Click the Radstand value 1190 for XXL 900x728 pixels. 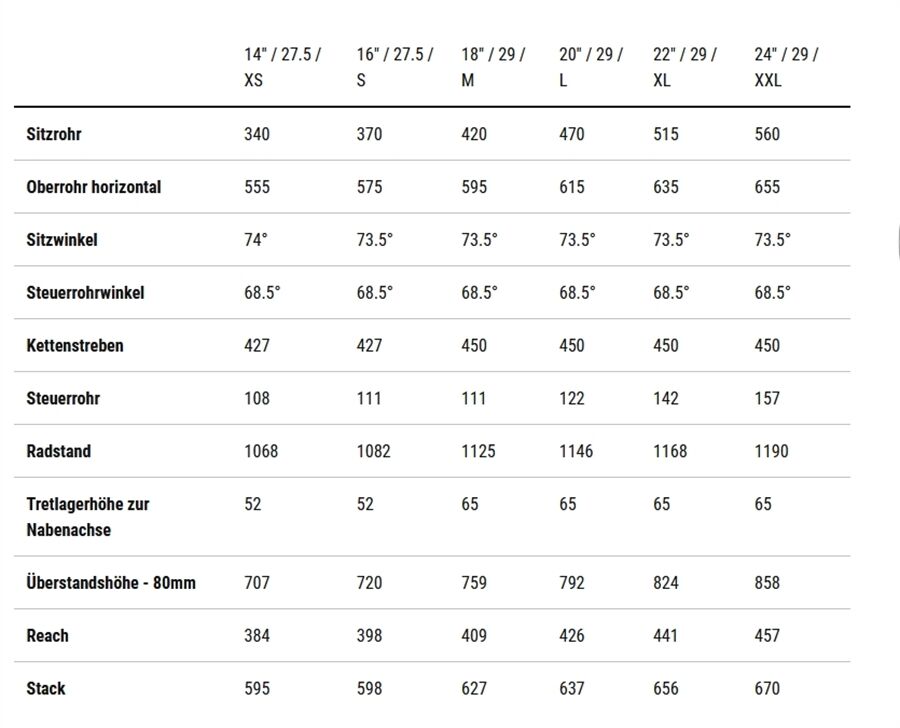pyautogui.click(x=771, y=451)
